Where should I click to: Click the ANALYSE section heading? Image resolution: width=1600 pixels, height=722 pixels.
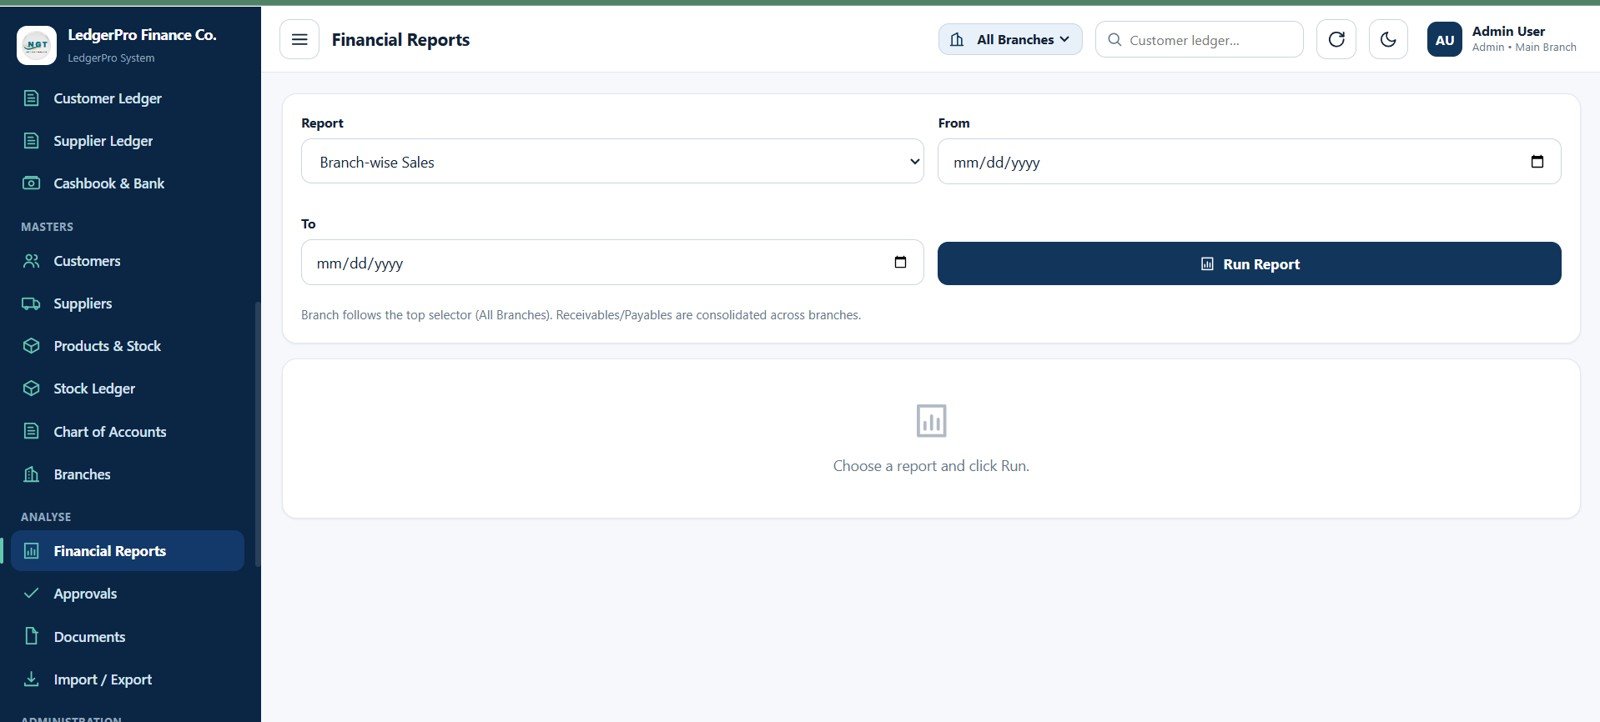tap(46, 517)
